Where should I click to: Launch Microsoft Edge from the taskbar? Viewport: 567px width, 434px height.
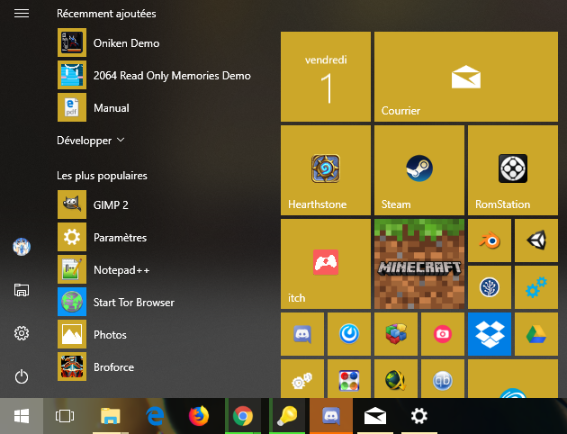155,416
